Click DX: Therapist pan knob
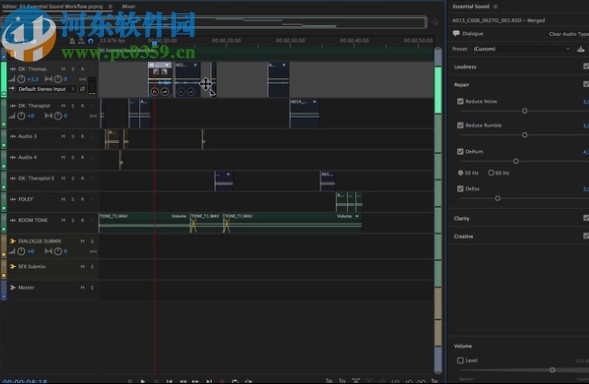This screenshot has height=384, width=589. [x=58, y=116]
